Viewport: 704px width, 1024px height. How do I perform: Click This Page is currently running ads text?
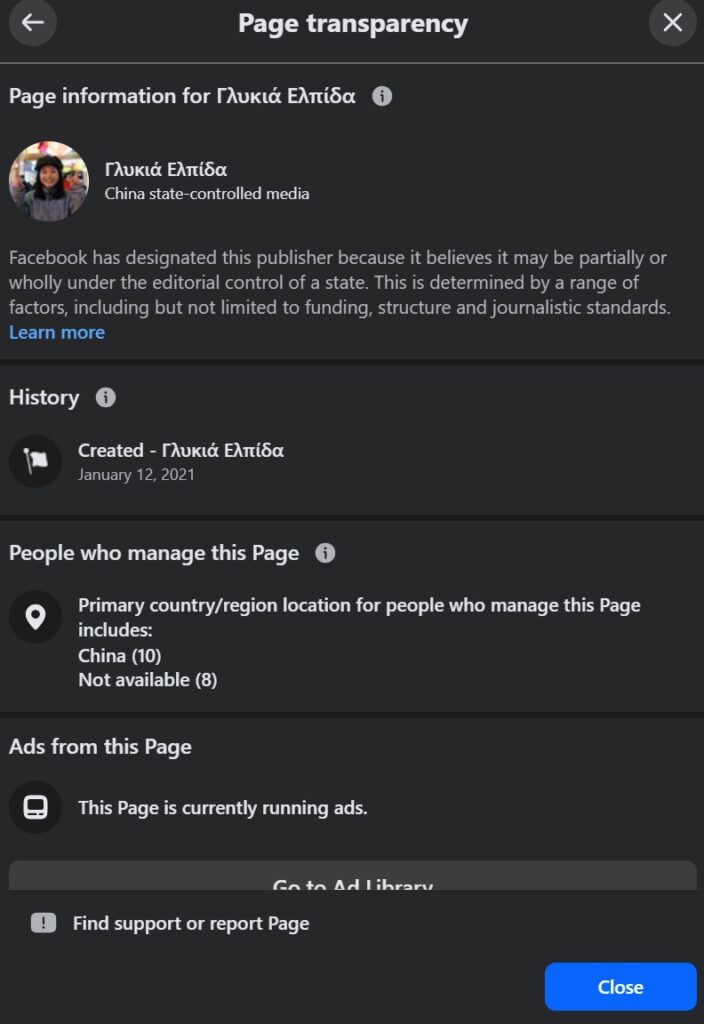click(x=223, y=807)
